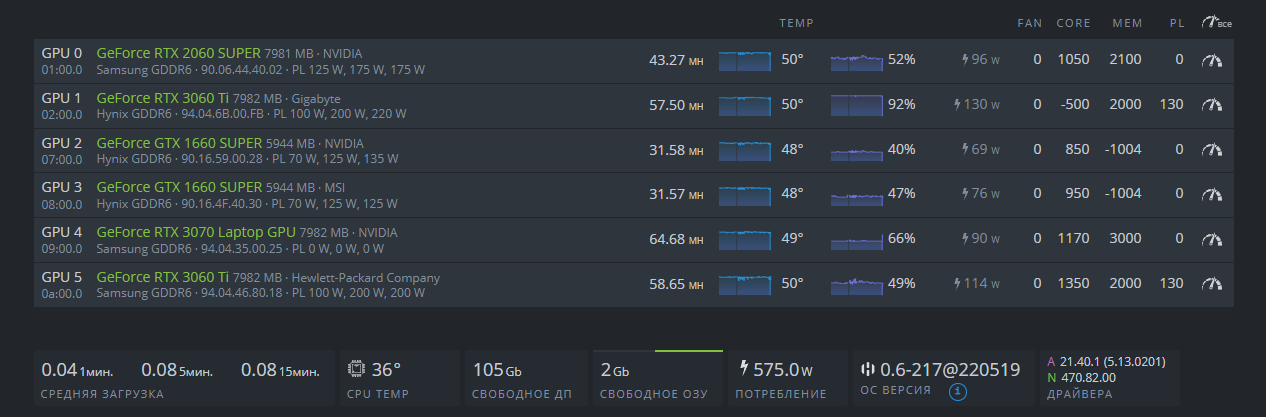Click GPU 4 overclock gauge icon
The height and width of the screenshot is (417, 1266).
click(x=1212, y=238)
